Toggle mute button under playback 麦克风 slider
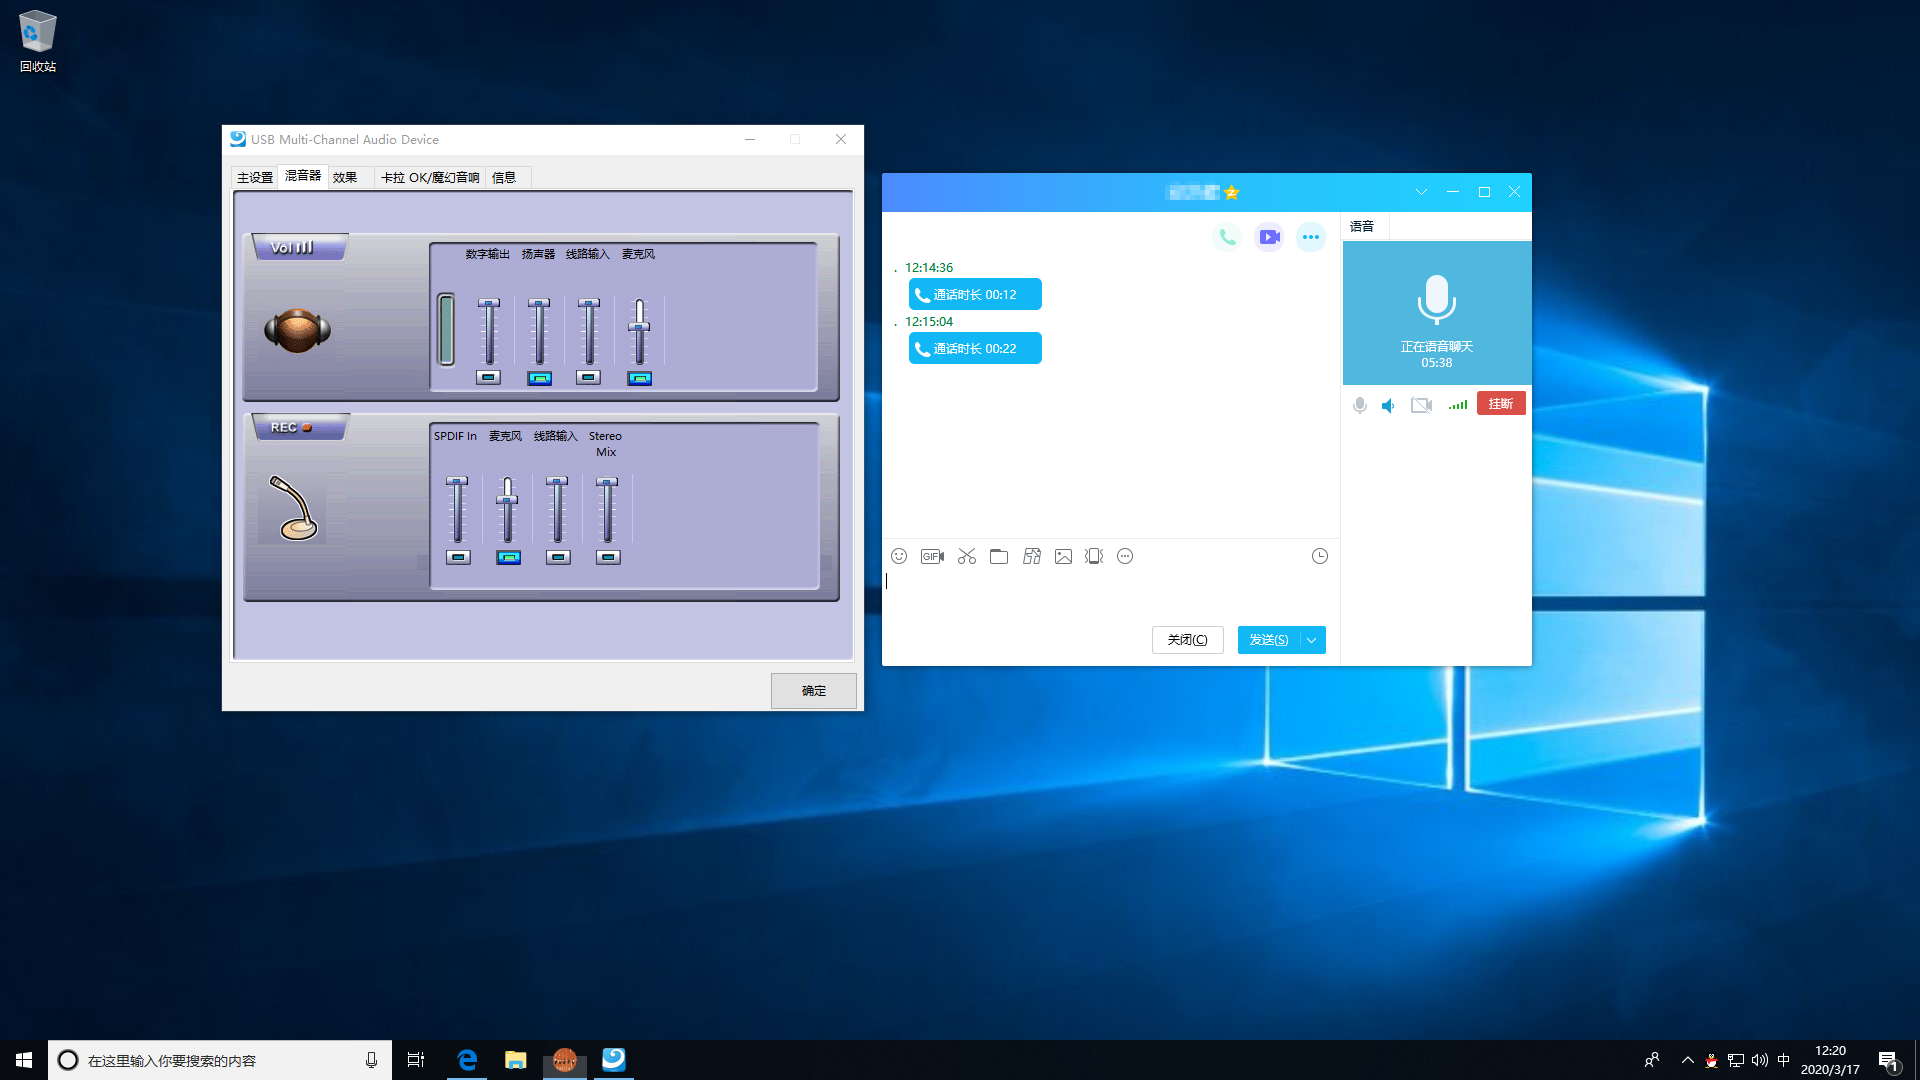This screenshot has width=1920, height=1080. tap(639, 378)
